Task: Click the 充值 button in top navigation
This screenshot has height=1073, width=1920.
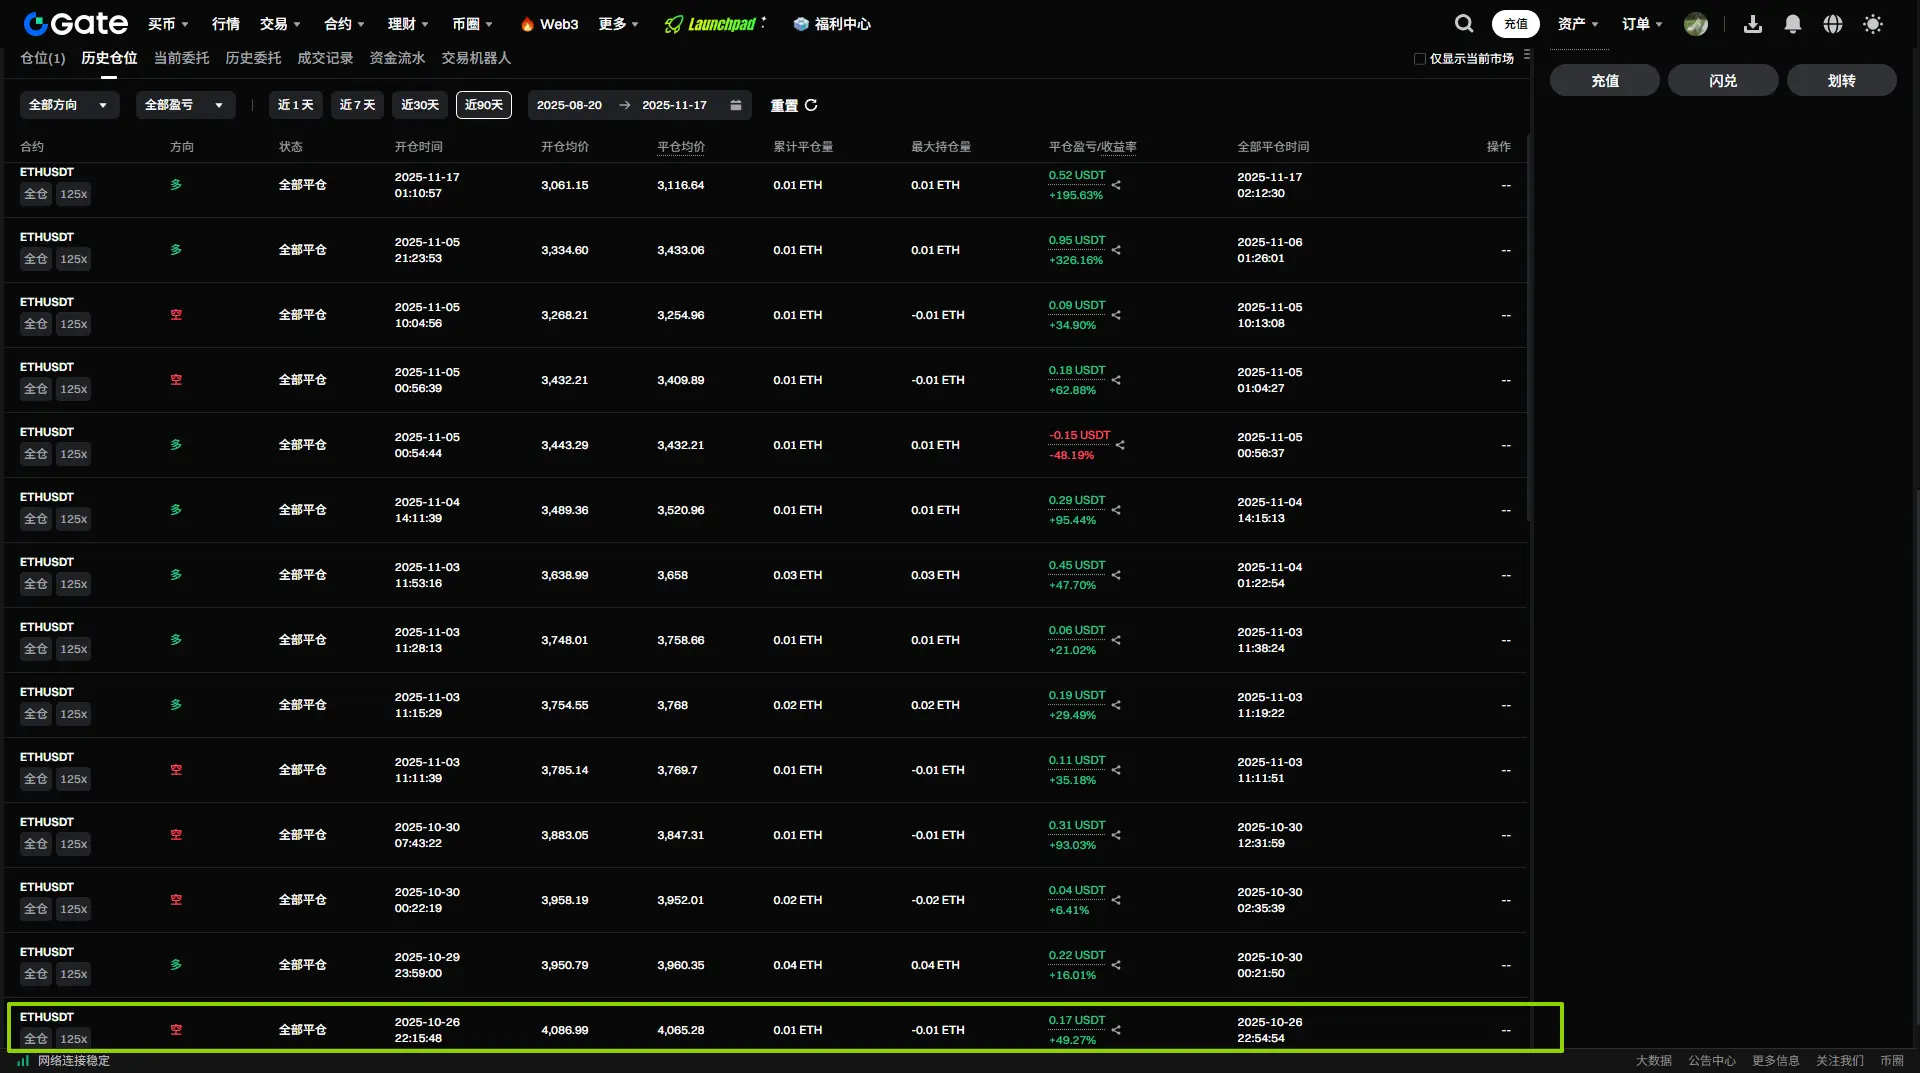Action: click(1516, 24)
